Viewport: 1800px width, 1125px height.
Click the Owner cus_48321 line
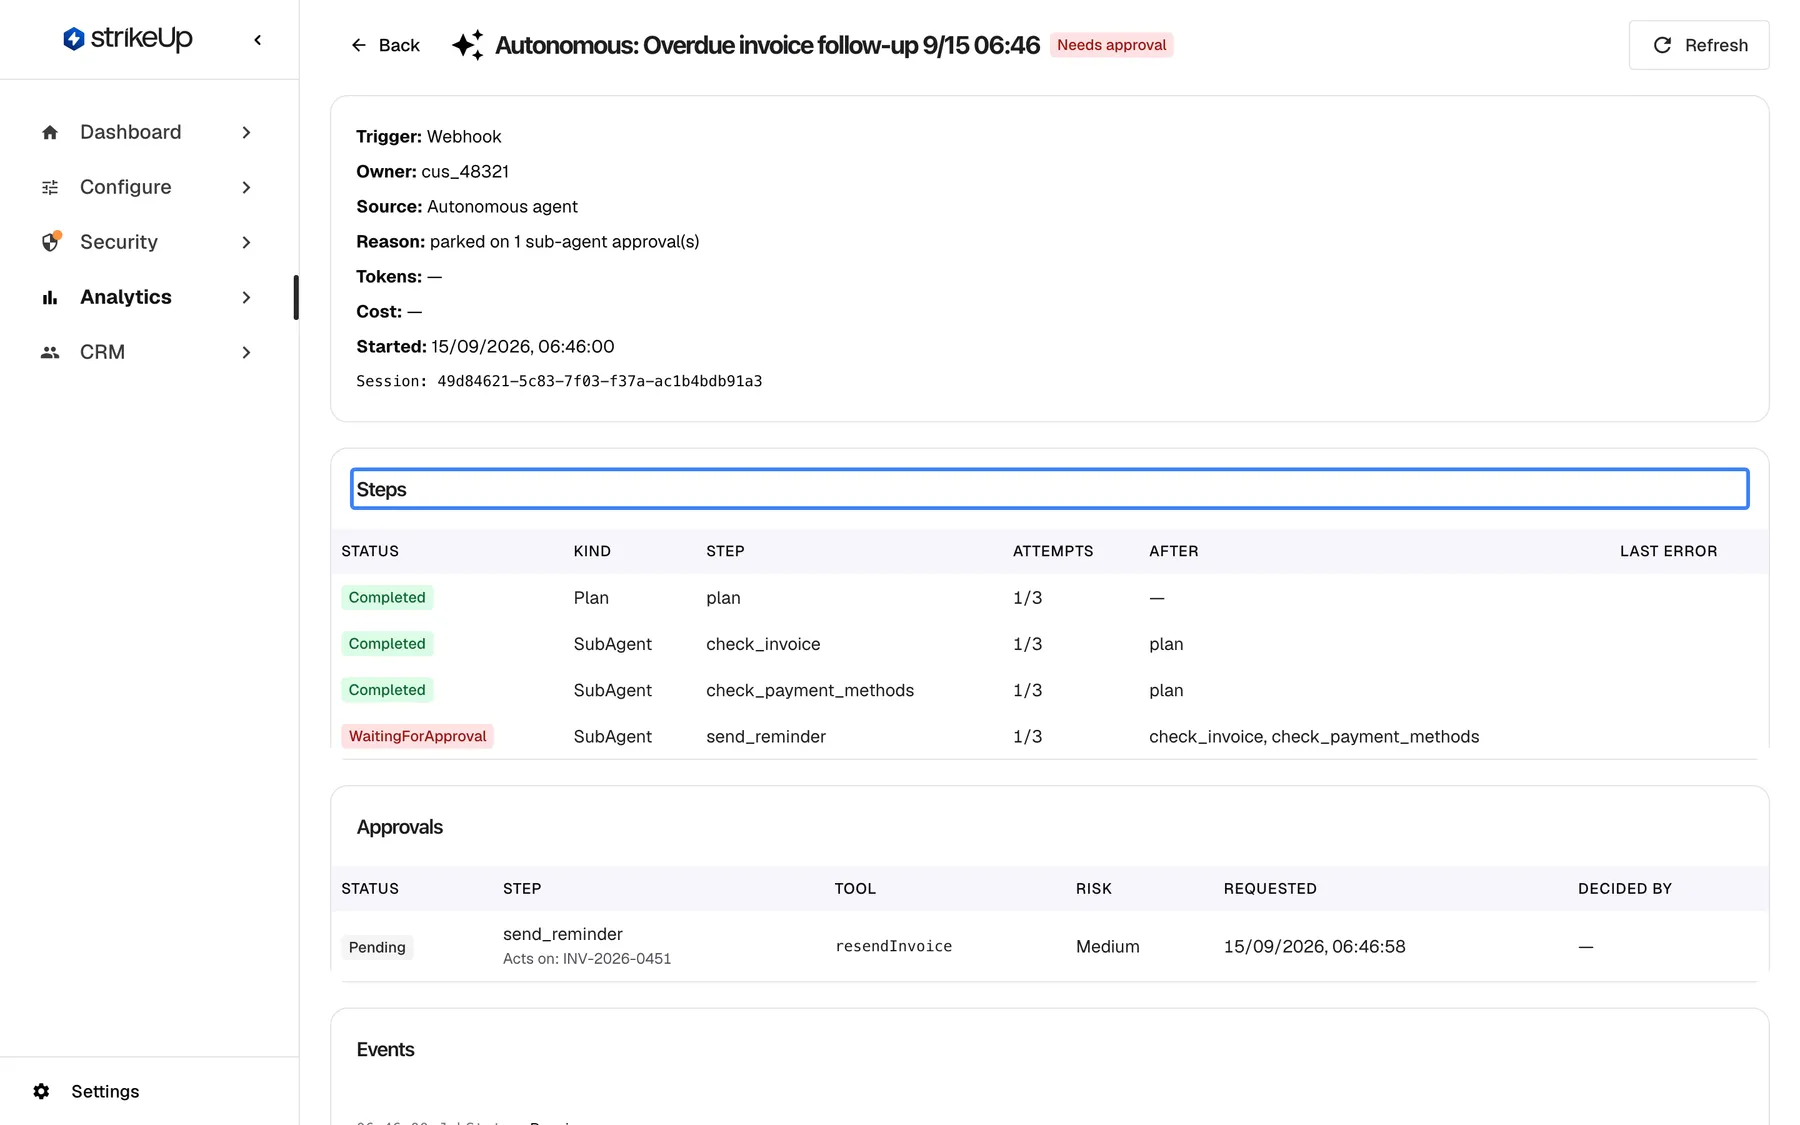pos(432,171)
